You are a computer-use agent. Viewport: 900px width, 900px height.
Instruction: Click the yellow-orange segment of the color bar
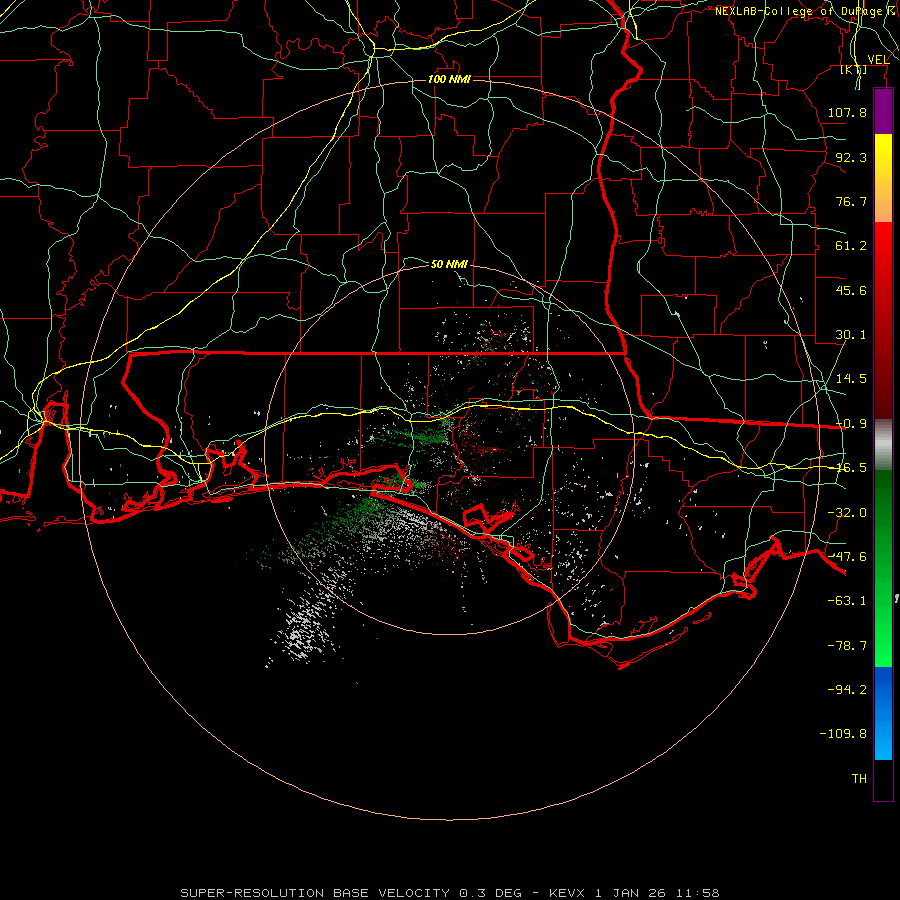[883, 178]
